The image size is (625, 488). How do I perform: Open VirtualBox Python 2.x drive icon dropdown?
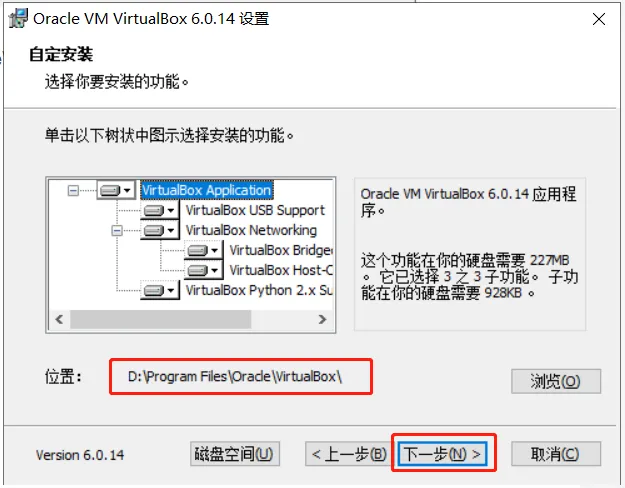pos(160,290)
